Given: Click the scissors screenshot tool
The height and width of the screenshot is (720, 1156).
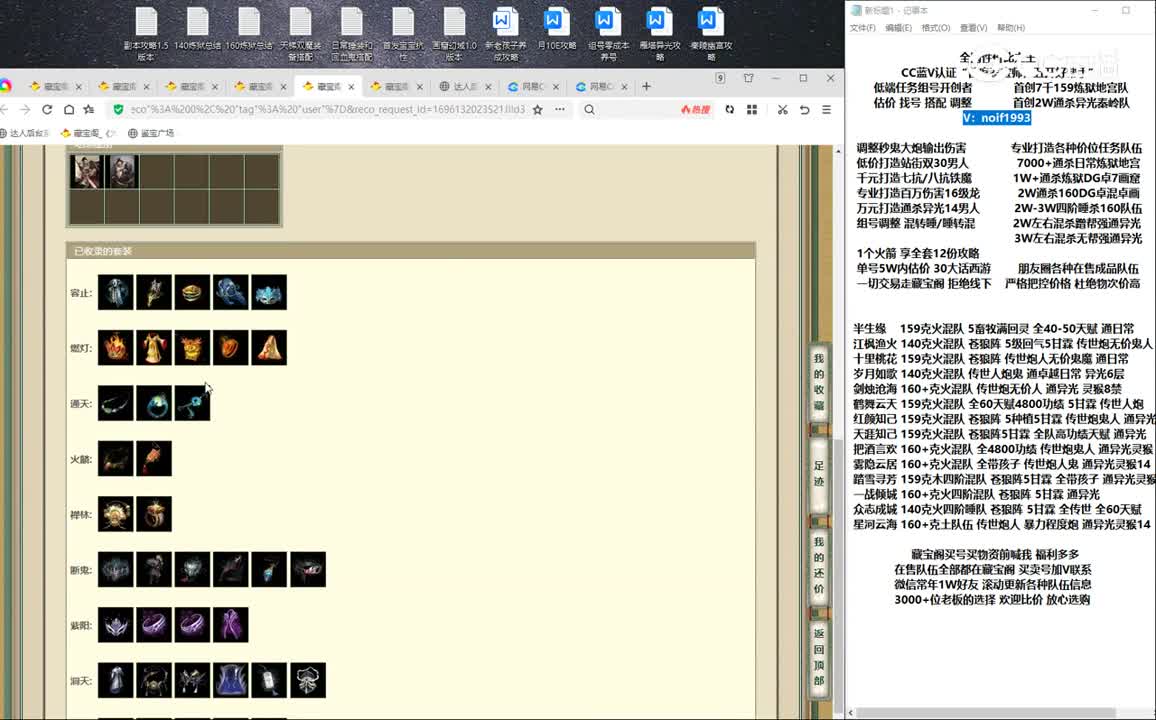Looking at the screenshot, I should click(x=782, y=109).
